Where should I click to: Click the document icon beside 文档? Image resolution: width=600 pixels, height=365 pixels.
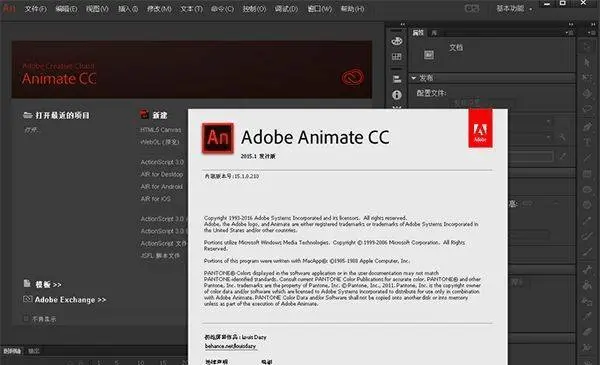(429, 55)
